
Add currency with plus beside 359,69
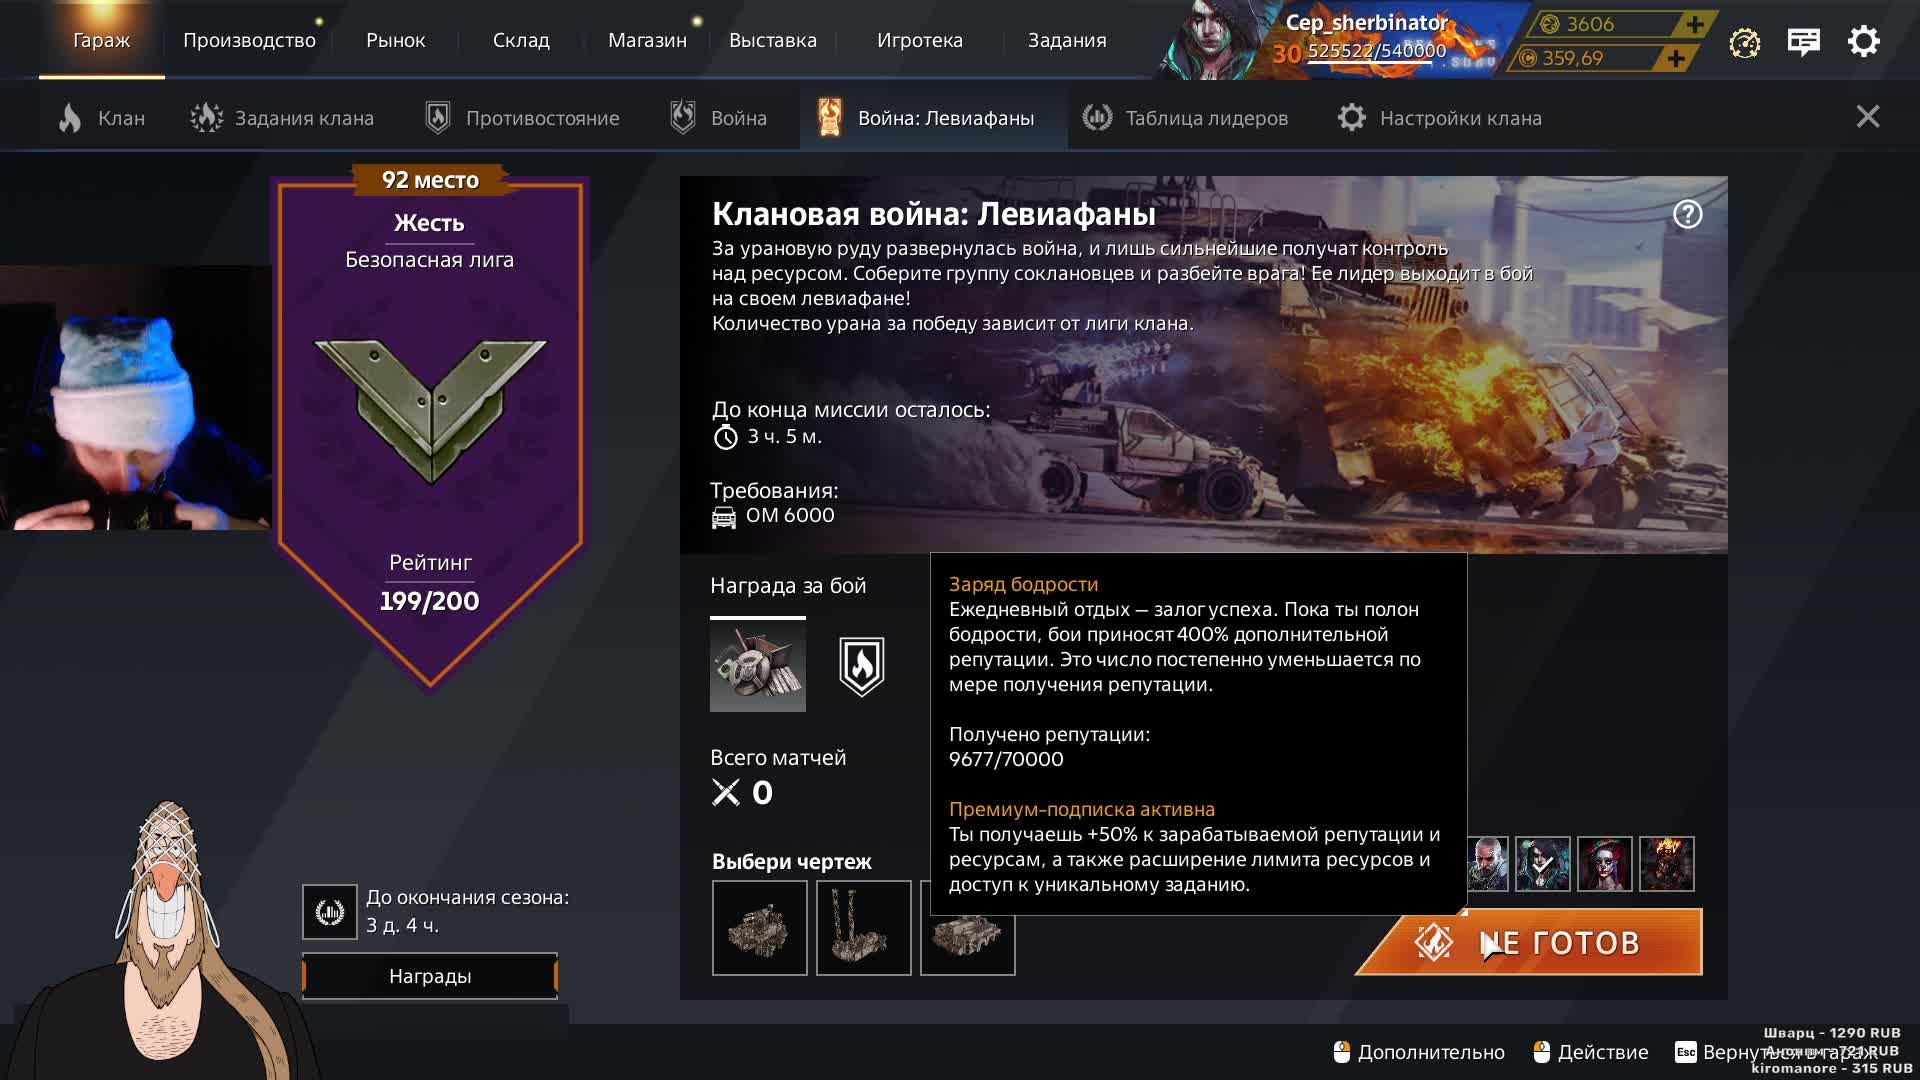click(1676, 58)
